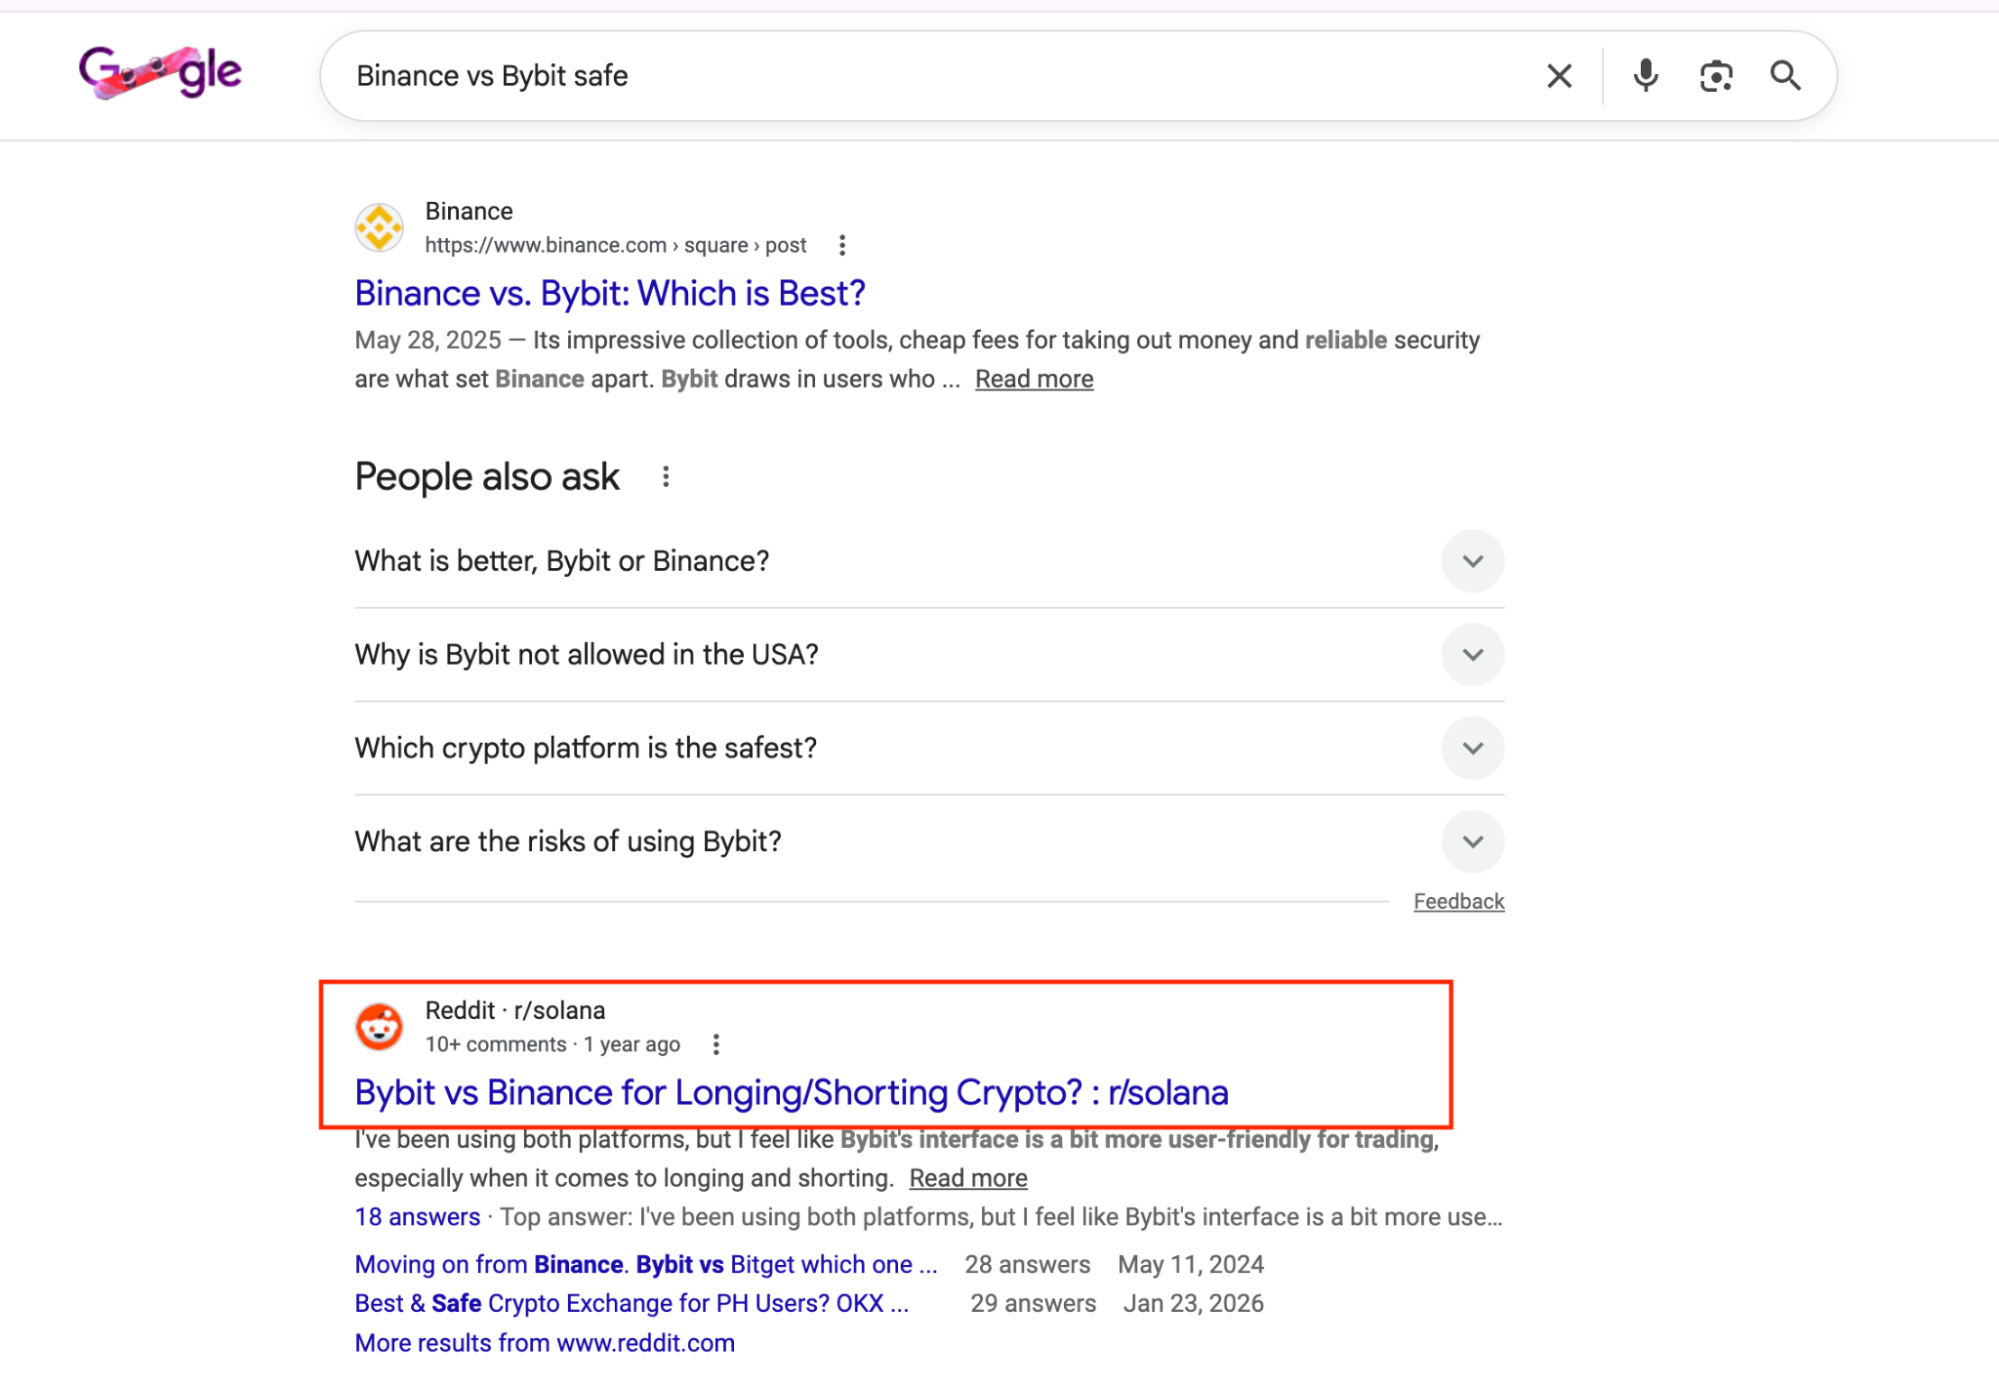Click the Feedback link
The image size is (1999, 1375).
coord(1458,901)
